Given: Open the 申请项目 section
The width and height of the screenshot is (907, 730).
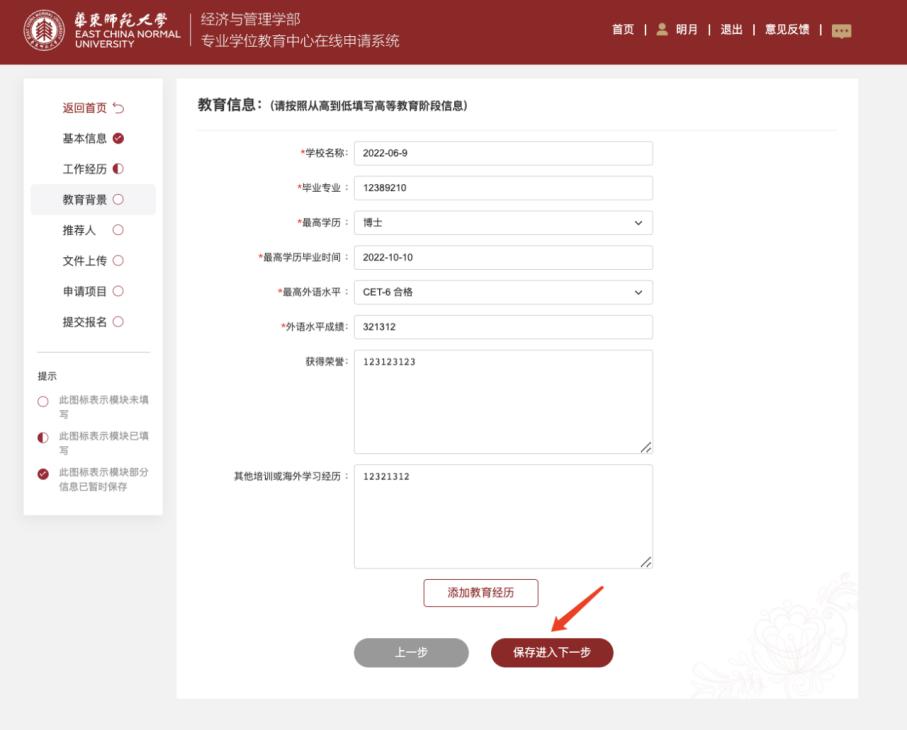Looking at the screenshot, I should tap(84, 292).
